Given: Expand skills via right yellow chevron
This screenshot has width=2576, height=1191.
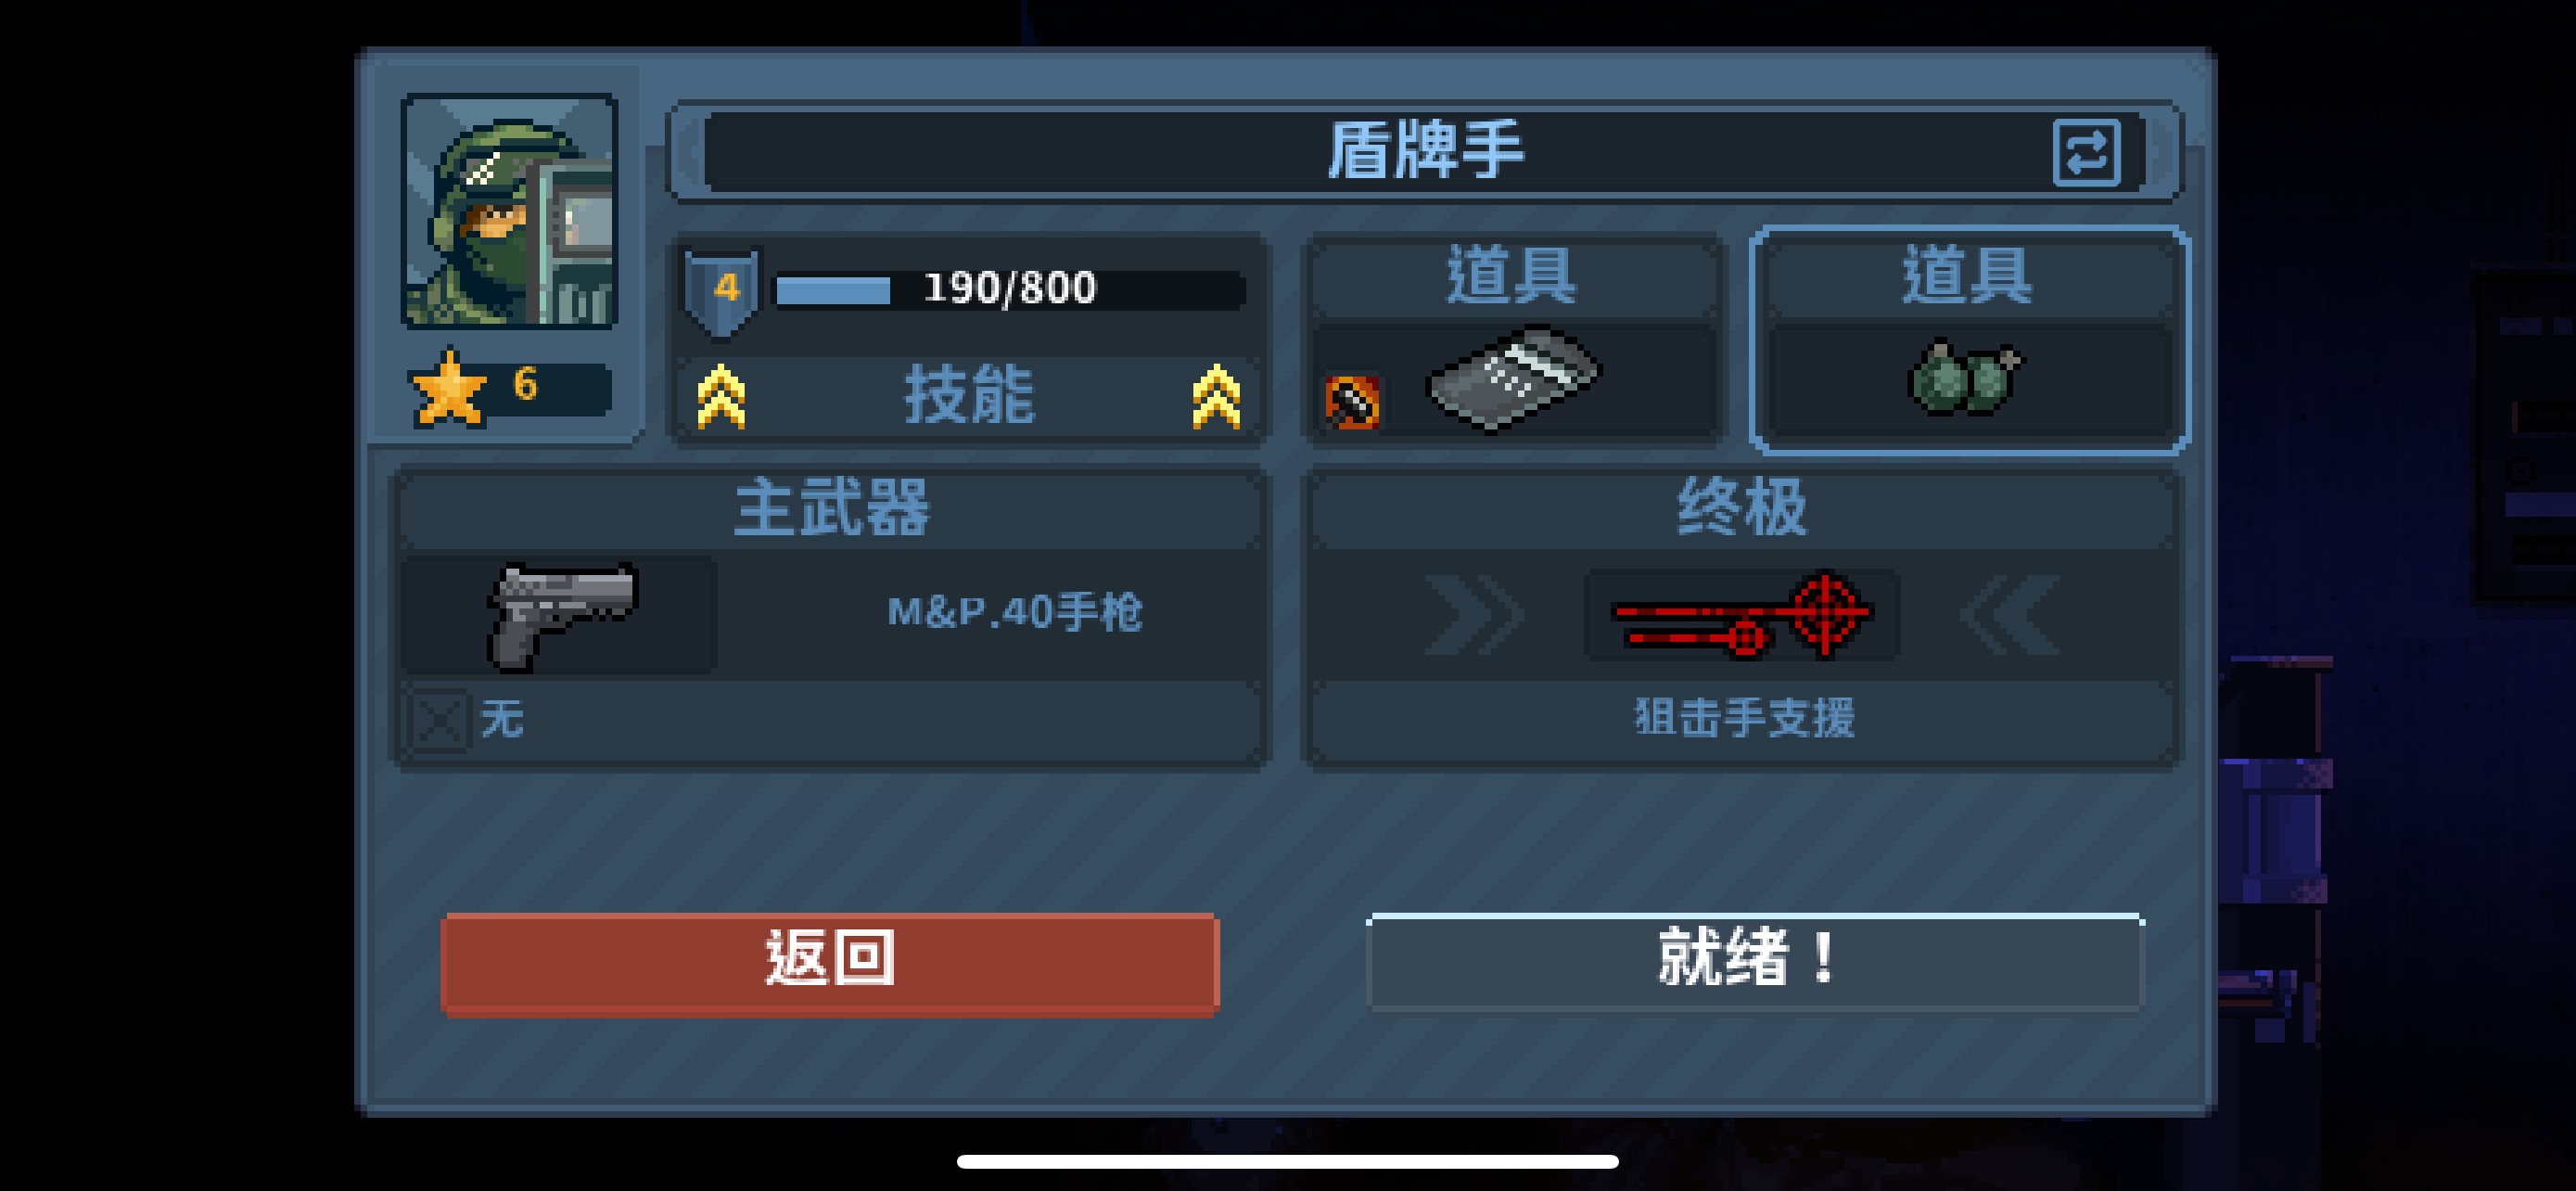Looking at the screenshot, I should (1216, 397).
